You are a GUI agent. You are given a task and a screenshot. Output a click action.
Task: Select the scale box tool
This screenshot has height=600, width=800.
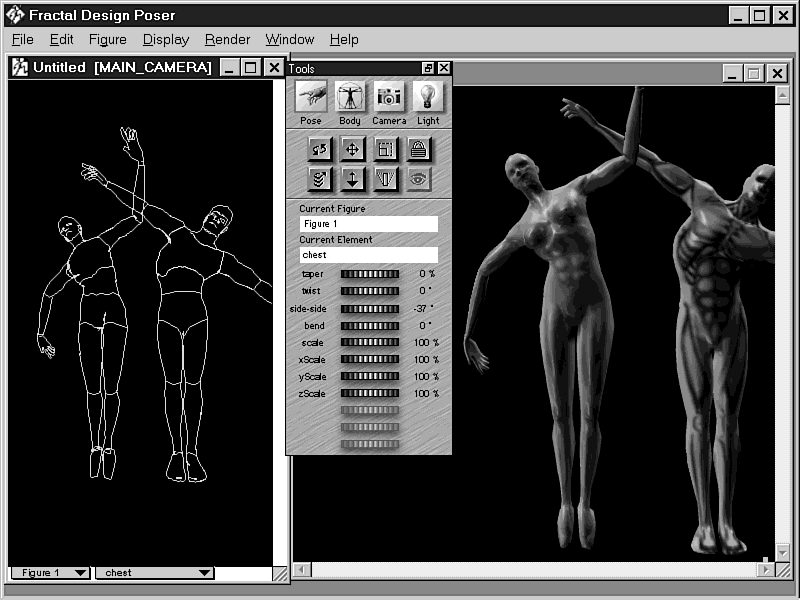click(385, 149)
